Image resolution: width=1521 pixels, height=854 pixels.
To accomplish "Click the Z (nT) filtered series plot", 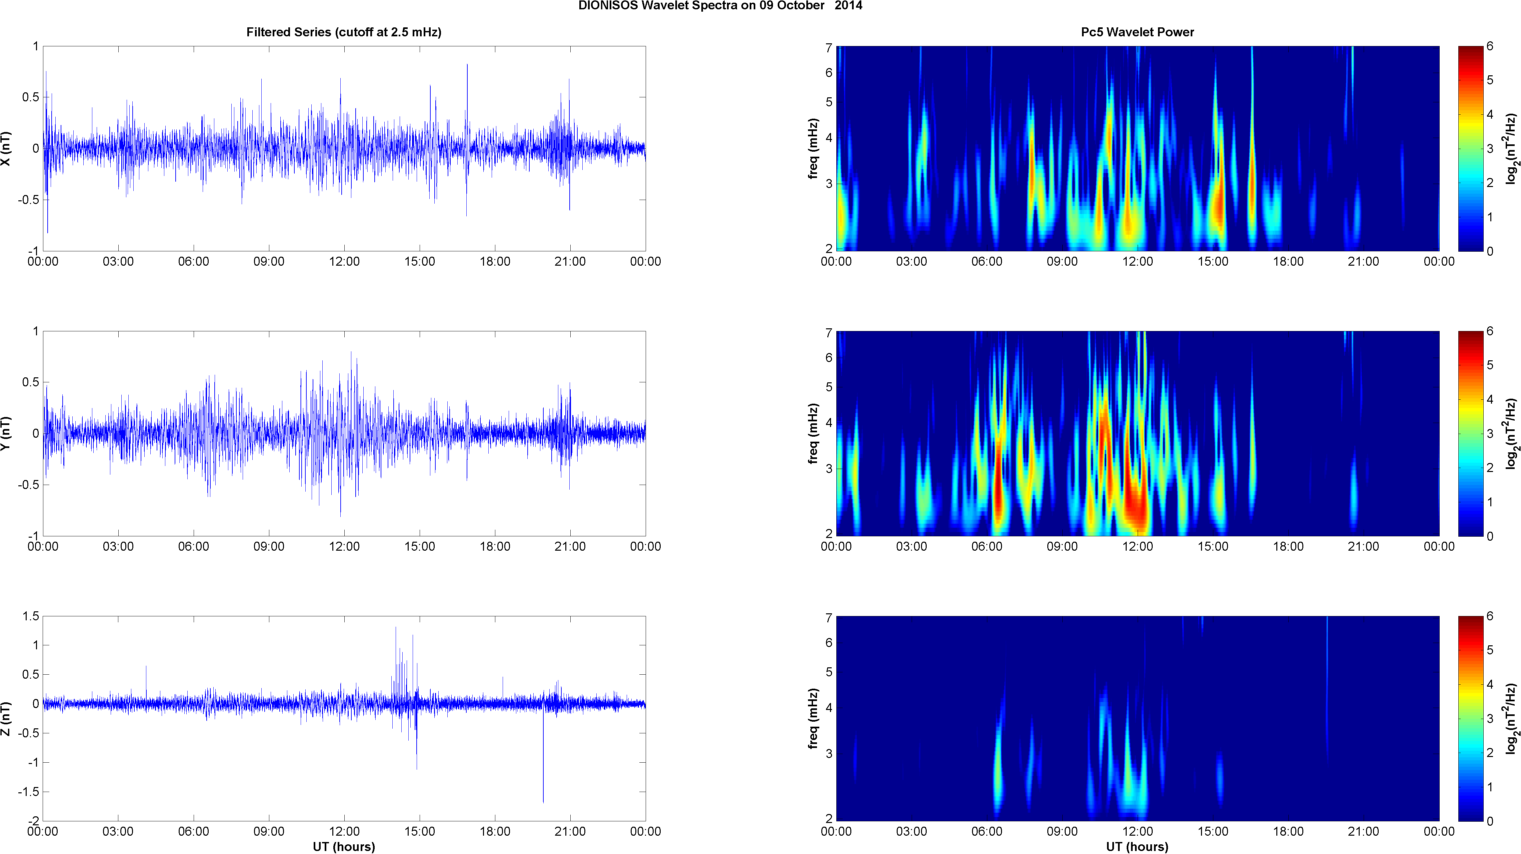I will (344, 718).
